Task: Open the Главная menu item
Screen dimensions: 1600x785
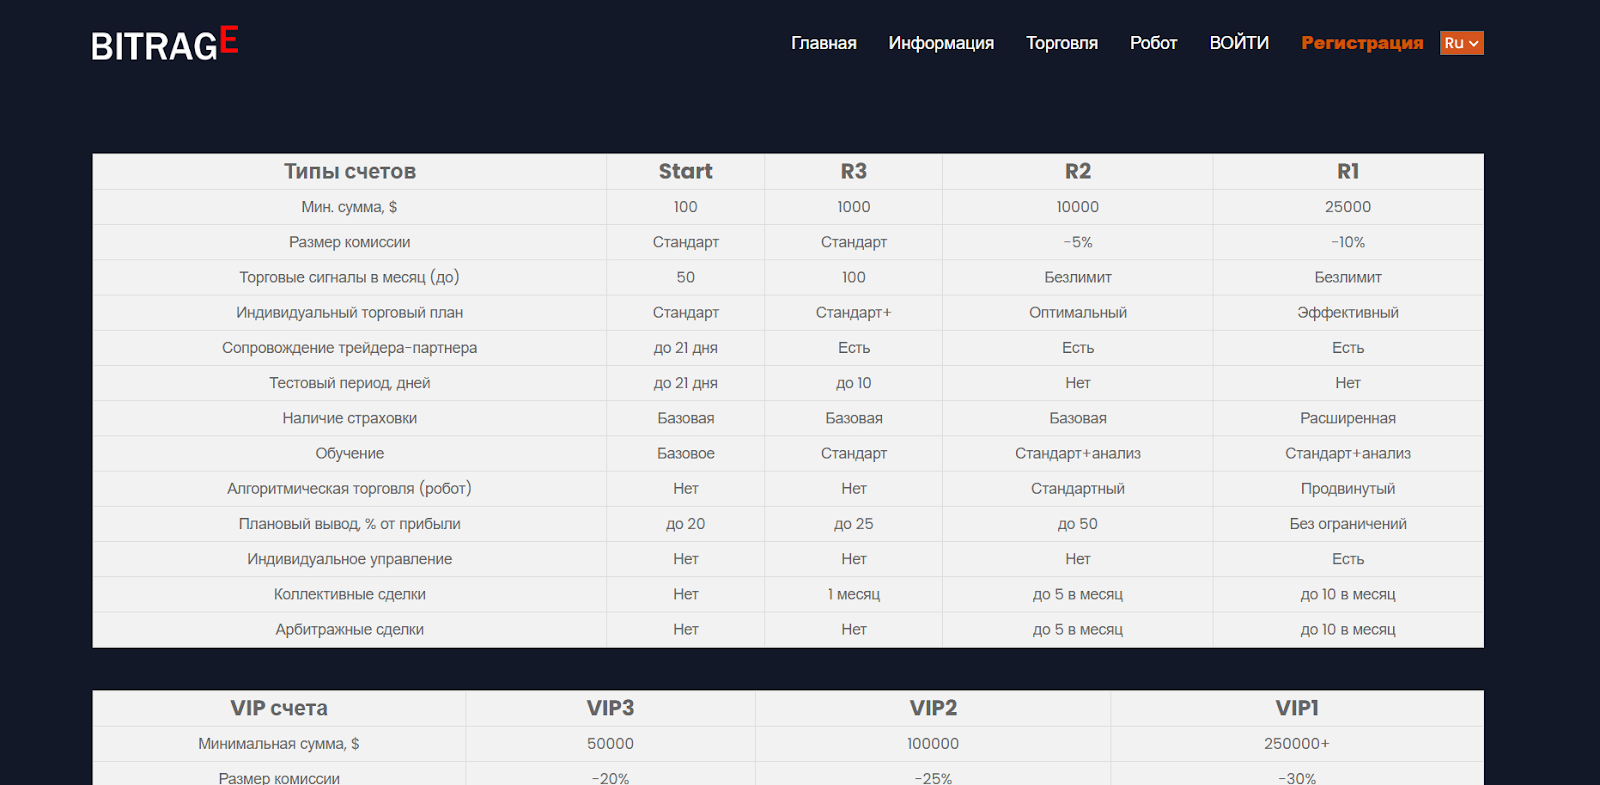Action: pos(824,43)
